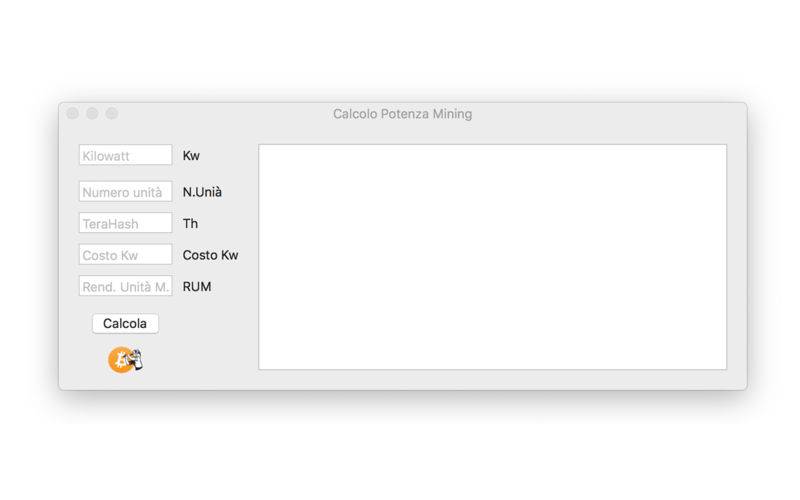The image size is (800, 500).
Task: Zoom the window using the third title button
Action: click(x=112, y=113)
